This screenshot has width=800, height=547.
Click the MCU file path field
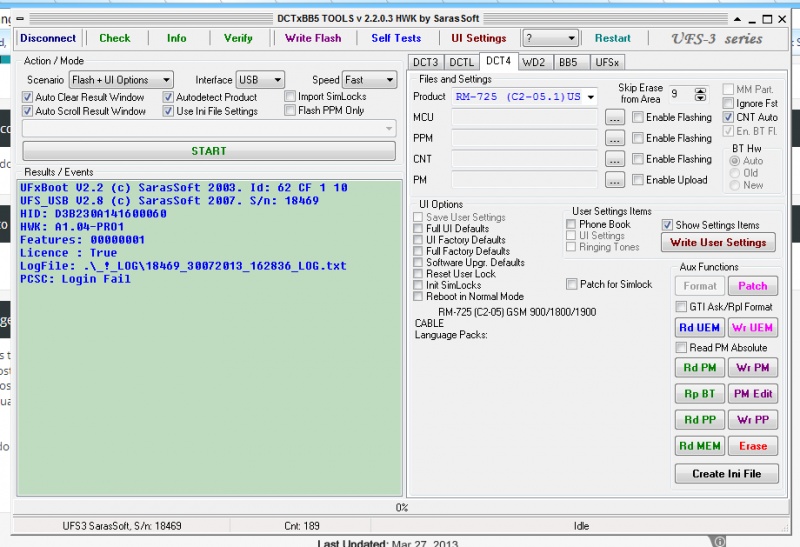(x=524, y=117)
